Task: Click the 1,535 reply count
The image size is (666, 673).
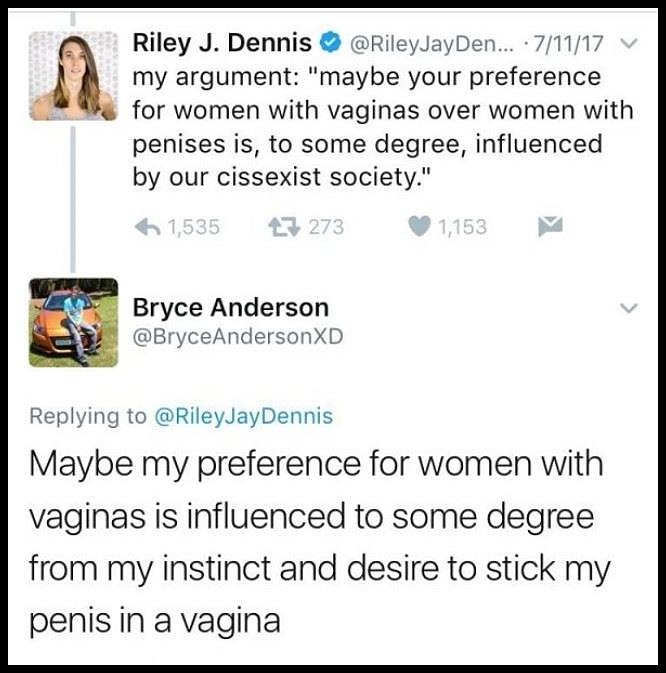Action: [192, 227]
